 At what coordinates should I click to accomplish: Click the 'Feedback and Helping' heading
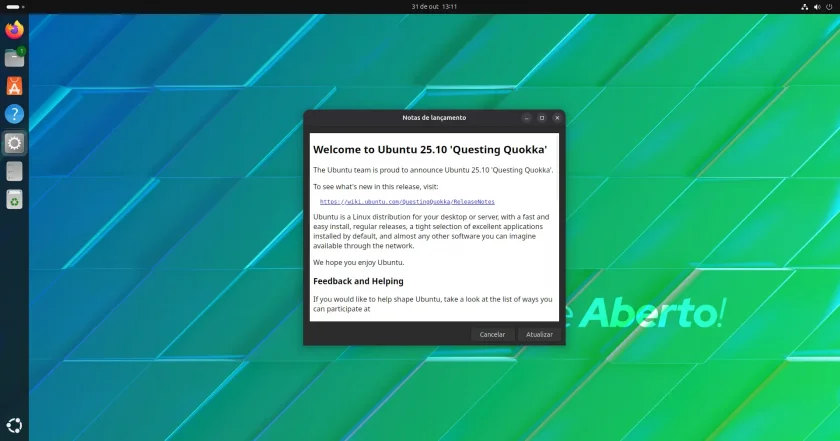(x=358, y=281)
